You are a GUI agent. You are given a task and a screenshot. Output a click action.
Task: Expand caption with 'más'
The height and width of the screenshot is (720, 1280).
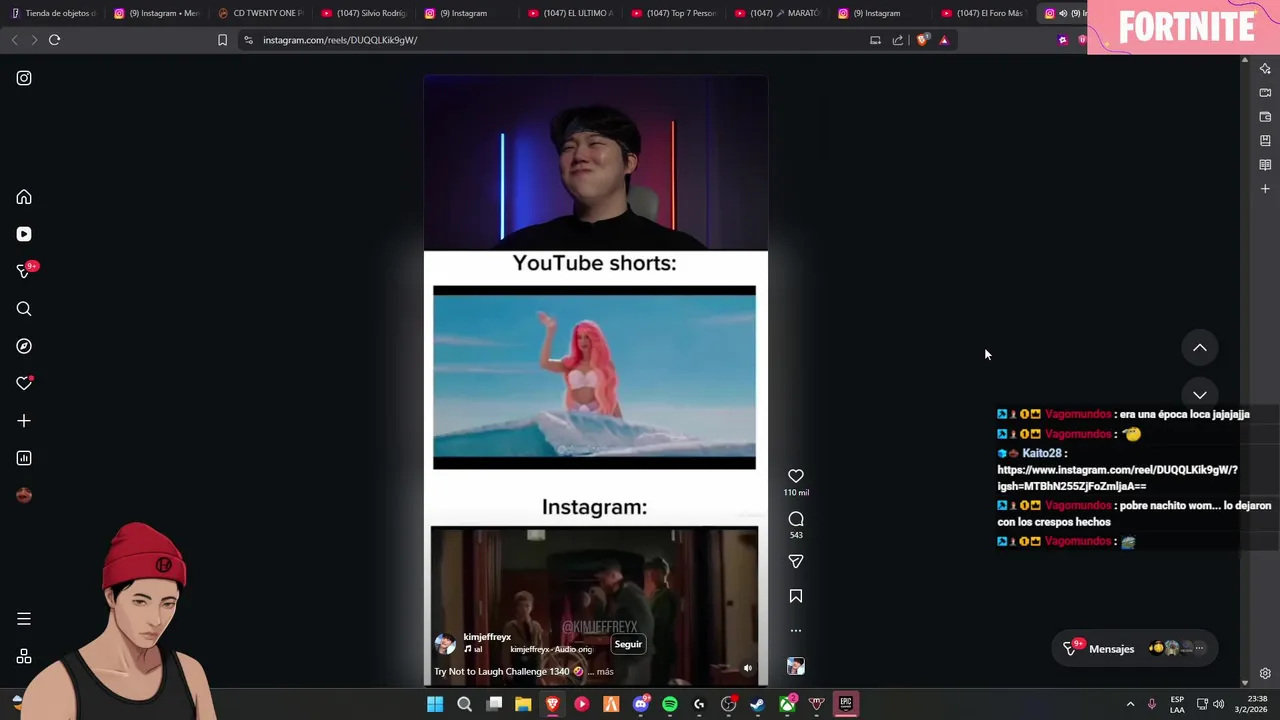click(x=605, y=672)
